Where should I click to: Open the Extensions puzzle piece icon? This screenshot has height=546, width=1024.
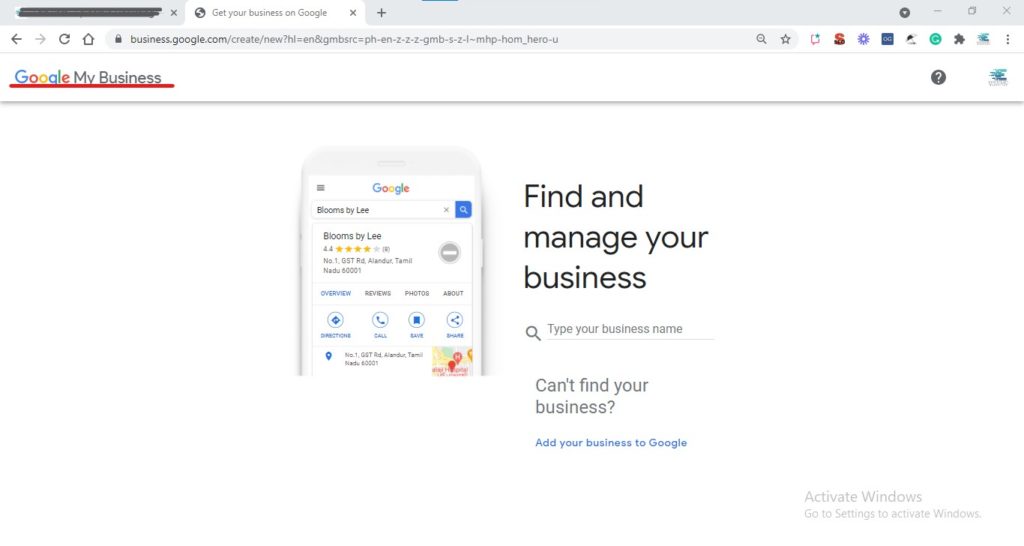(x=959, y=39)
